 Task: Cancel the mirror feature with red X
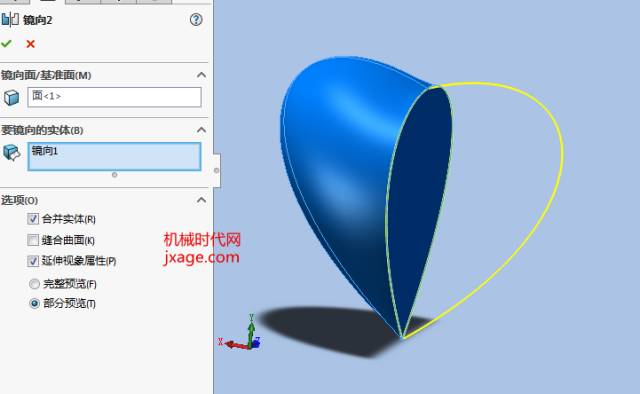pyautogui.click(x=30, y=44)
